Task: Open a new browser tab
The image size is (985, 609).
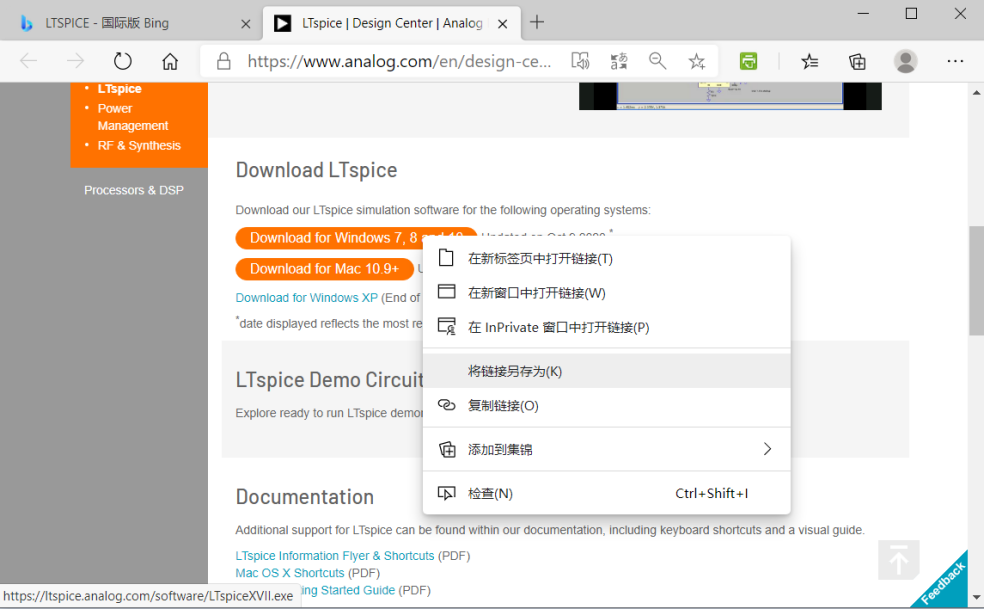Action: click(537, 23)
